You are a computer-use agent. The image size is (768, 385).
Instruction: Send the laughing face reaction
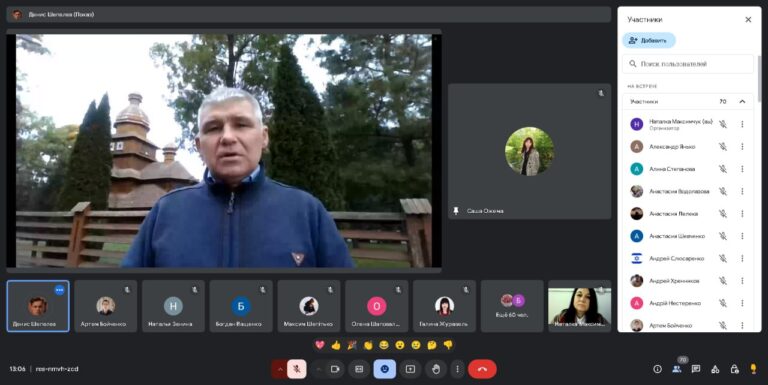pyautogui.click(x=384, y=345)
